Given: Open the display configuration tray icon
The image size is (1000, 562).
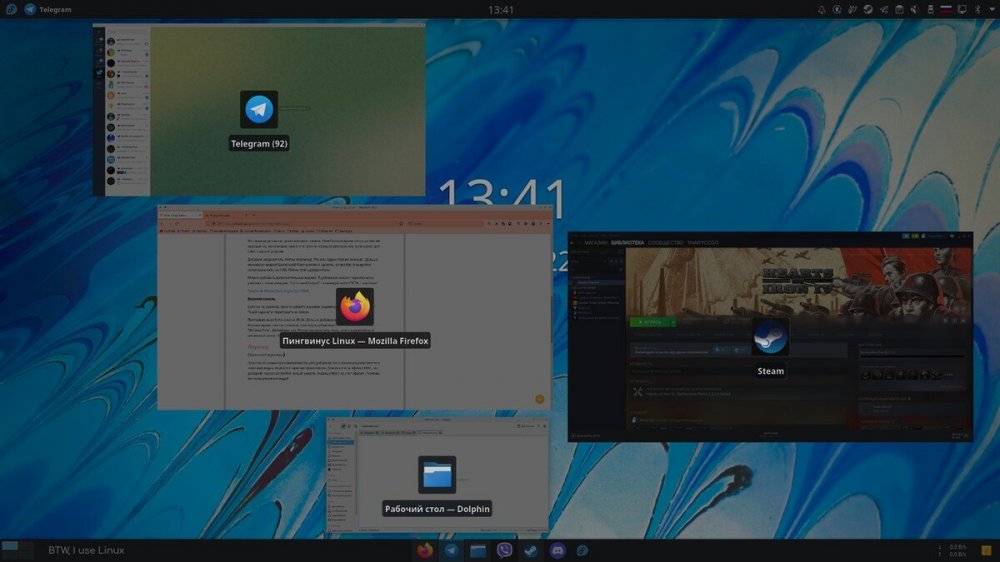Looking at the screenshot, I should click(962, 9).
